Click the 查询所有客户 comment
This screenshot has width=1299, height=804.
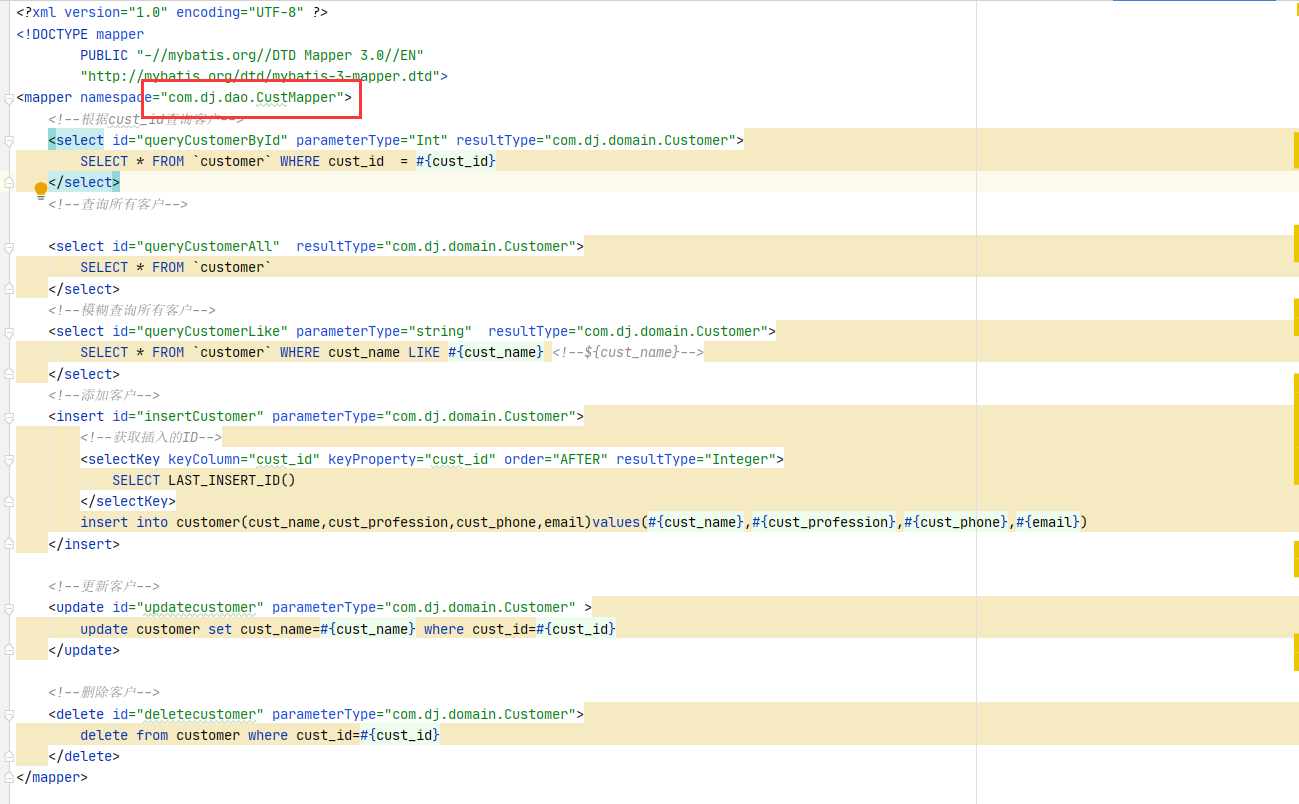120,204
